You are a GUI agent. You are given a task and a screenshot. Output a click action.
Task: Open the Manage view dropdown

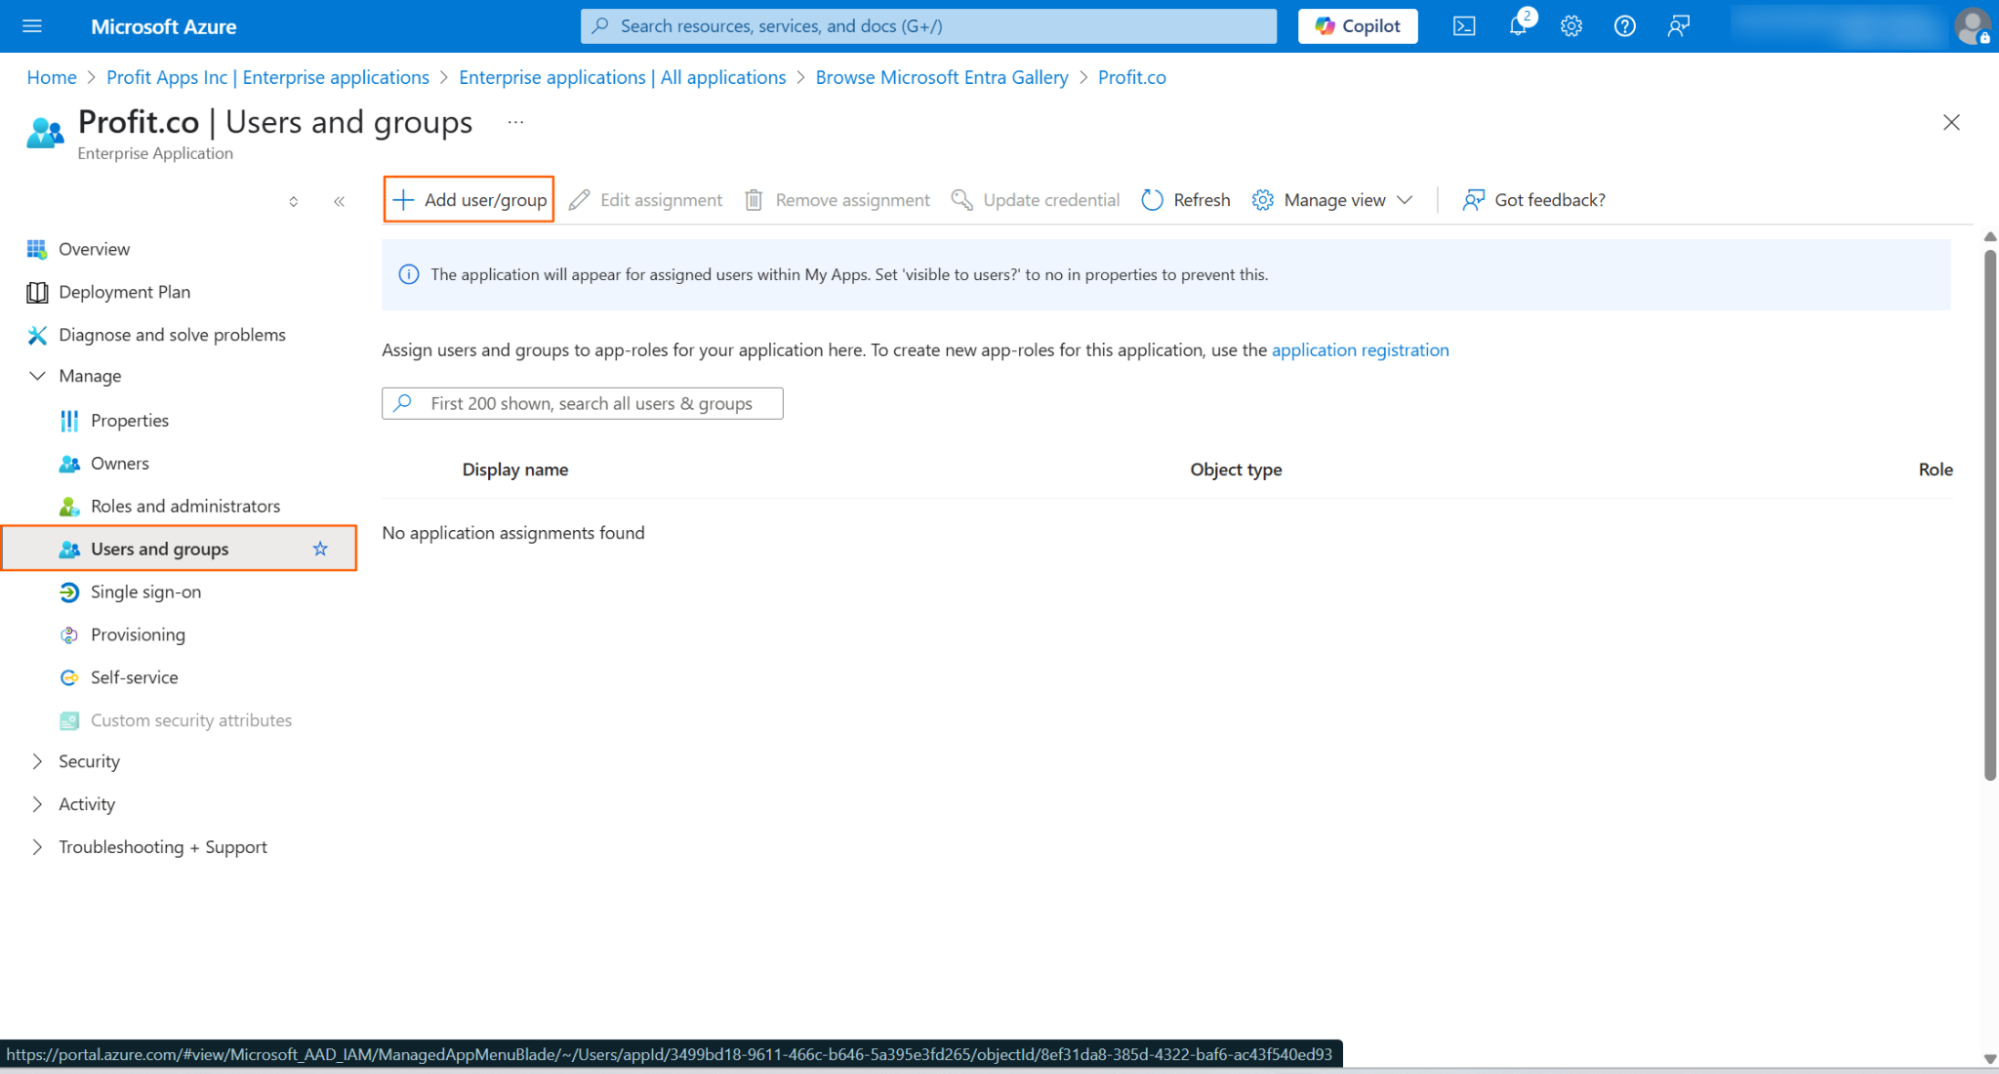pos(1332,200)
